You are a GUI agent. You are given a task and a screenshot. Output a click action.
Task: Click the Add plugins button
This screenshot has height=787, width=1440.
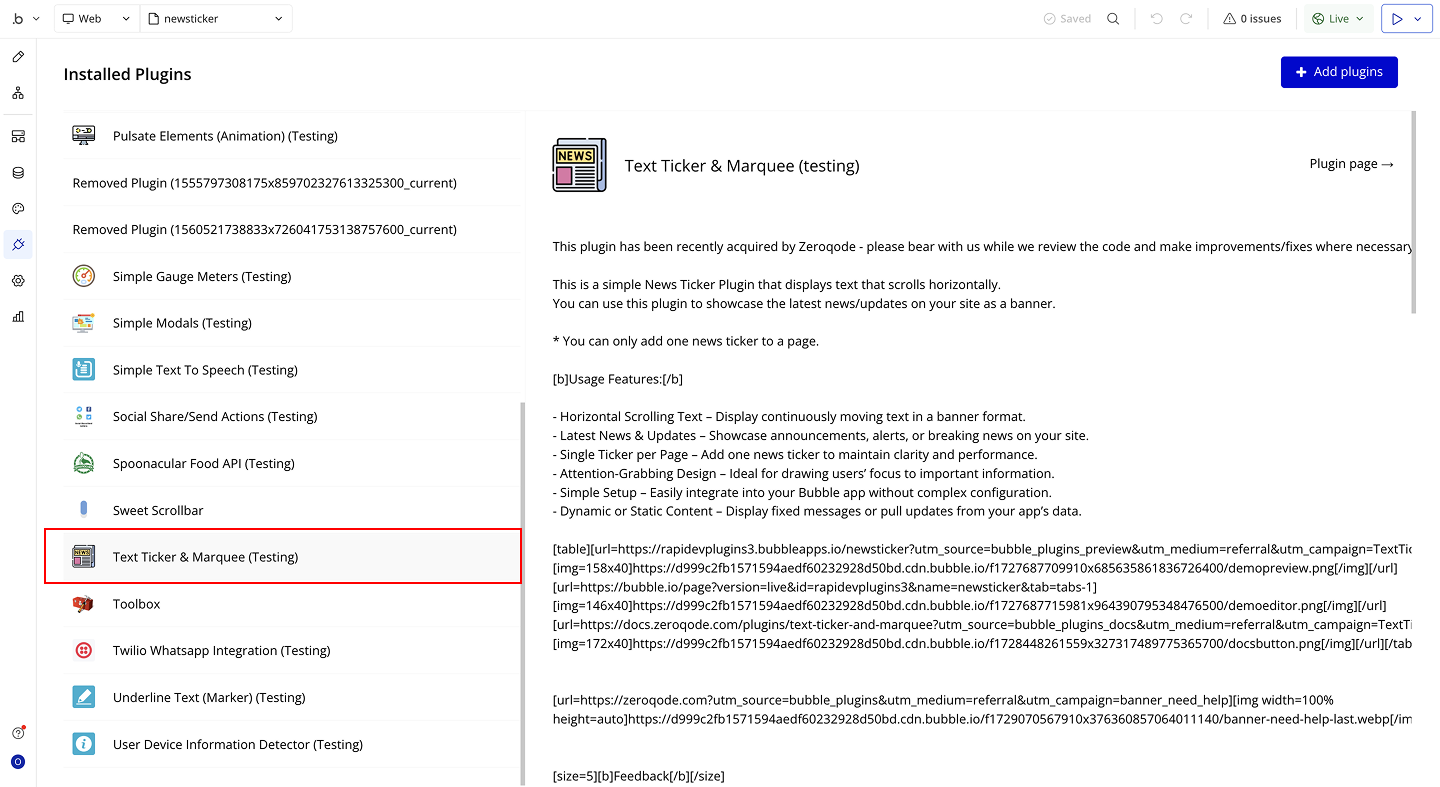click(1339, 72)
